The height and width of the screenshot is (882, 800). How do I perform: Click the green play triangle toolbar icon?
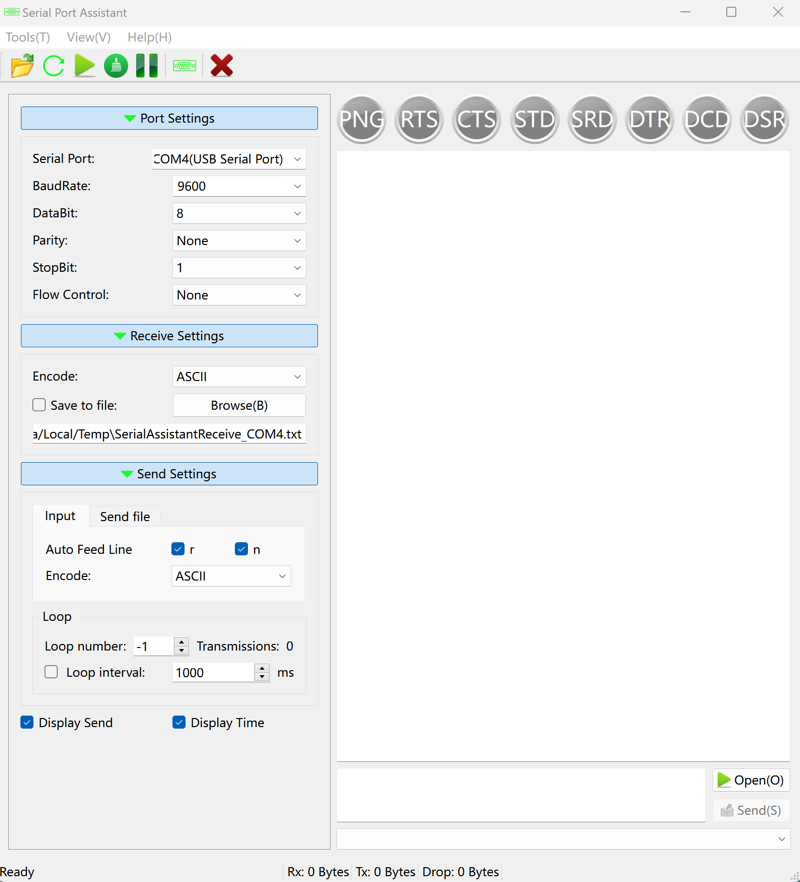pos(84,66)
